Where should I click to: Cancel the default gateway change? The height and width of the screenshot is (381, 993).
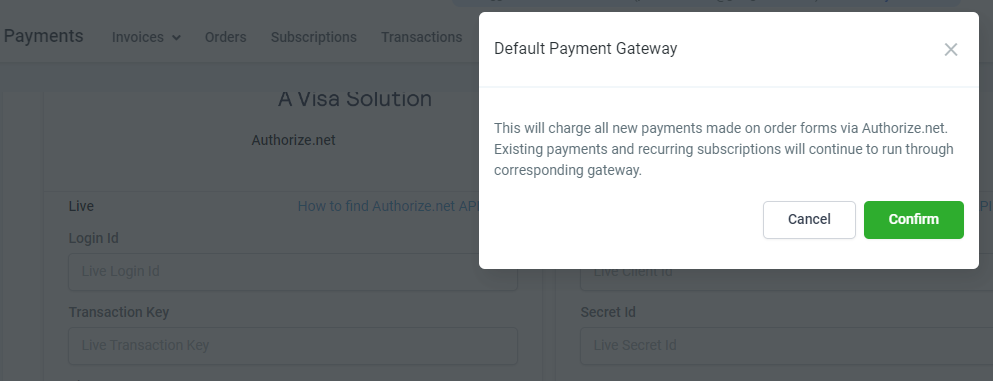tap(809, 220)
